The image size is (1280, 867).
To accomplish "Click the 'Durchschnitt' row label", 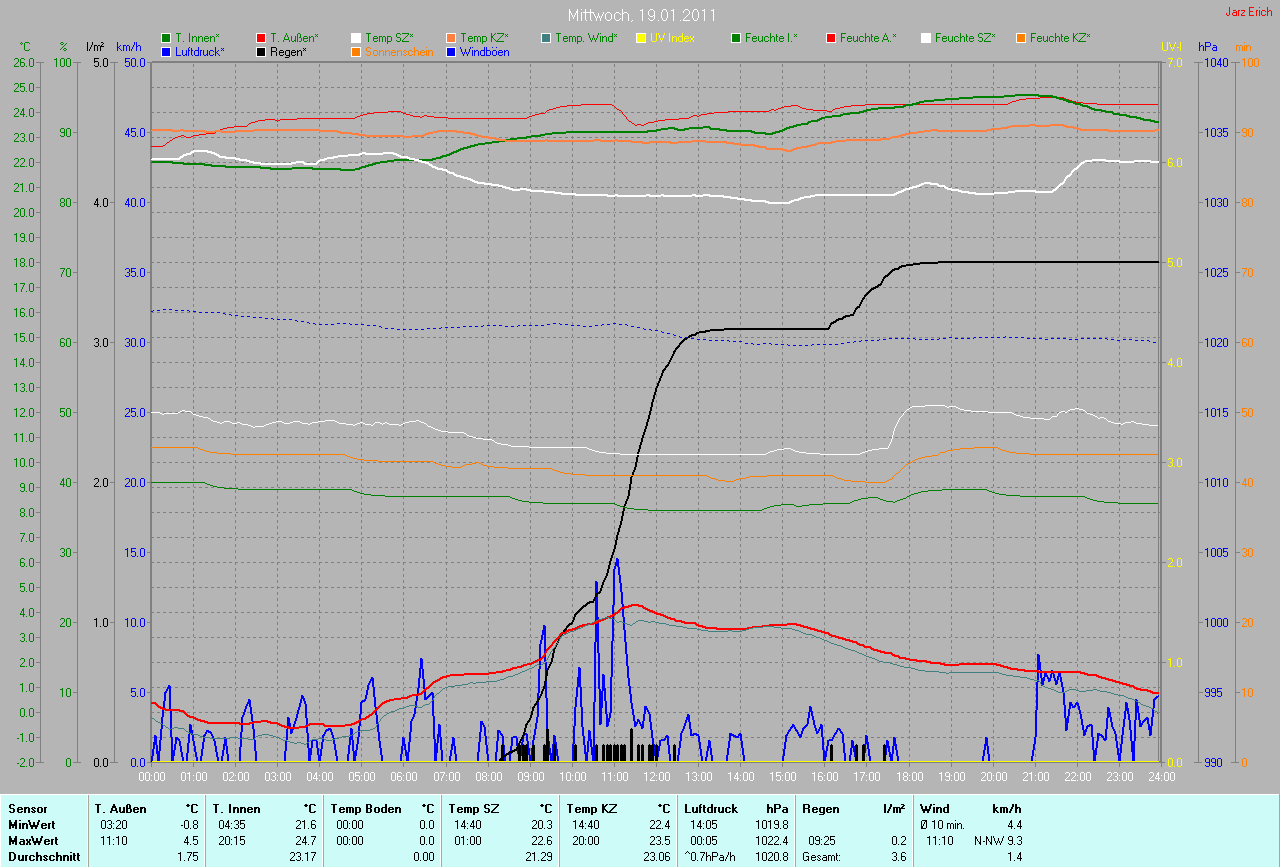I will [x=43, y=857].
